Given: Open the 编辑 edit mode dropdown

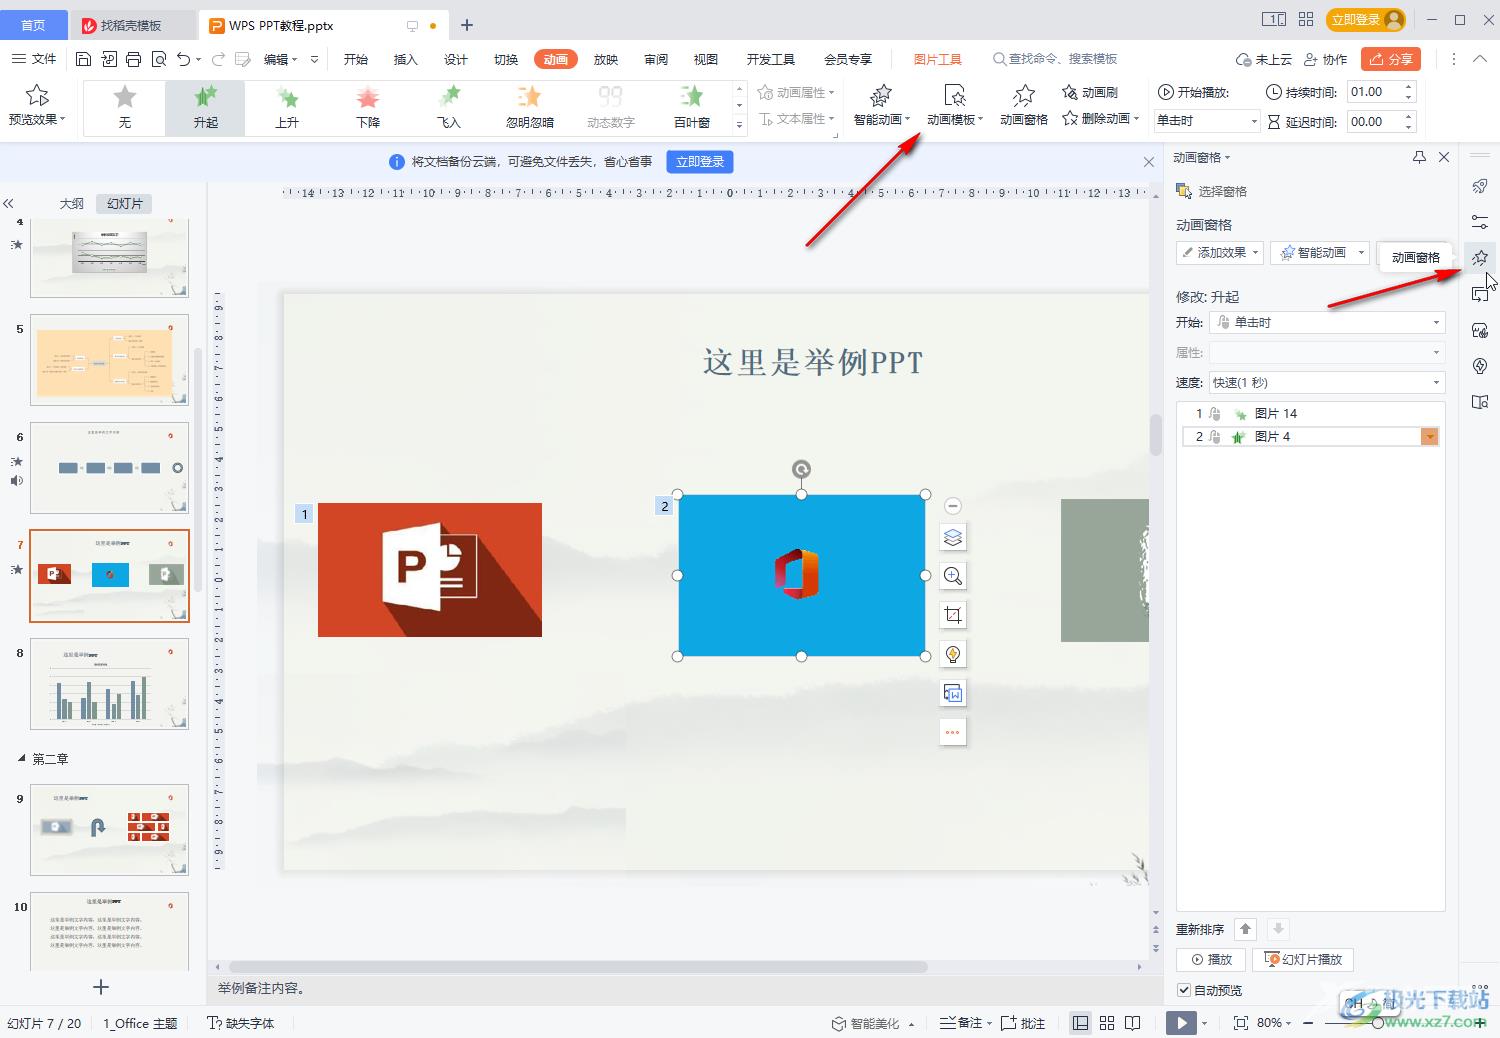Looking at the screenshot, I should [x=281, y=59].
